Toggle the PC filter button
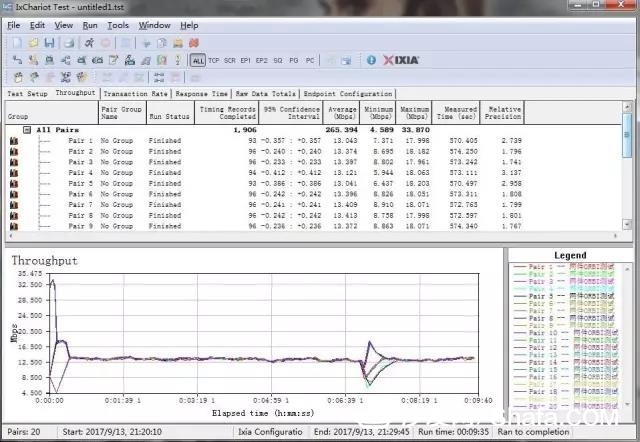The image size is (640, 442). pyautogui.click(x=310, y=60)
